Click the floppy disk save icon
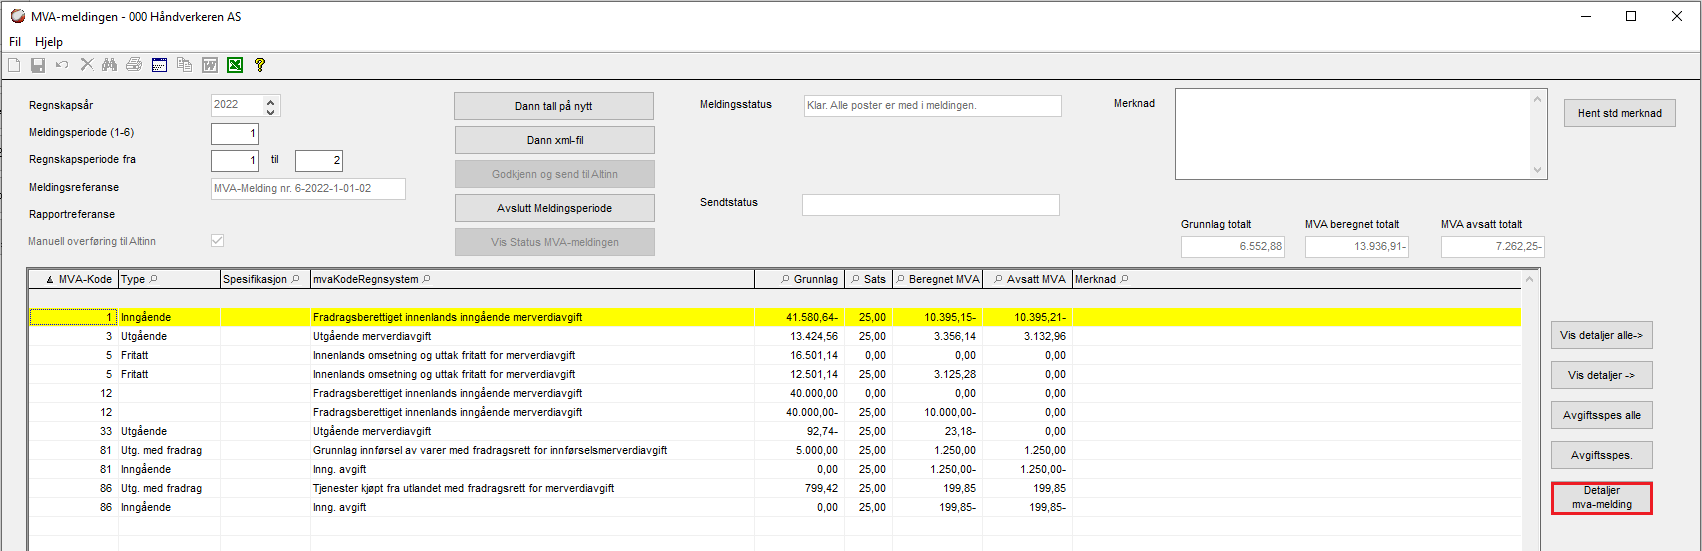 (x=38, y=65)
